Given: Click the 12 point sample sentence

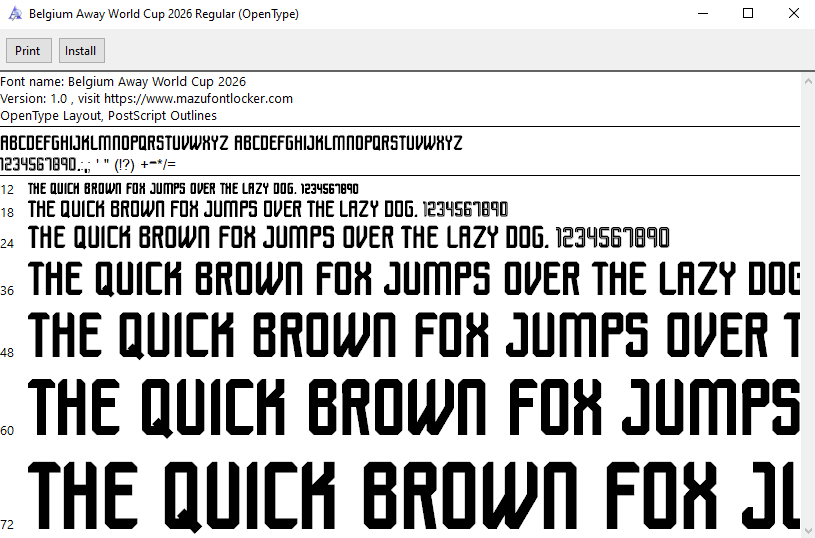Looking at the screenshot, I should [x=193, y=188].
